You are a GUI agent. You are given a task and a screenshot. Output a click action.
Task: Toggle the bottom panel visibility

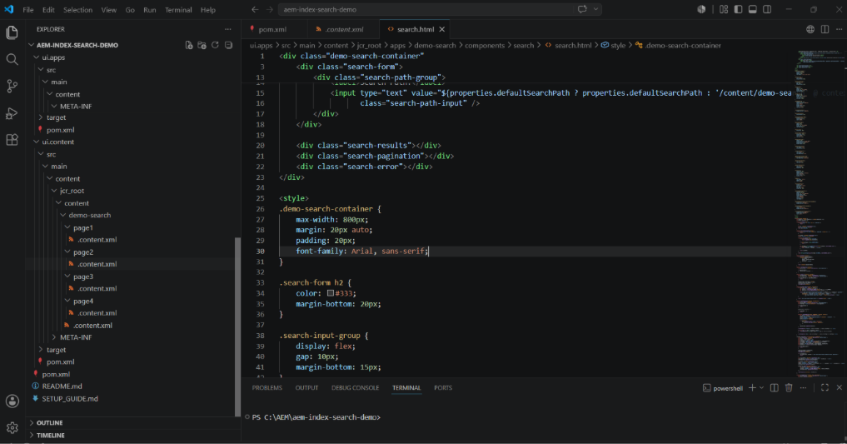point(752,9)
